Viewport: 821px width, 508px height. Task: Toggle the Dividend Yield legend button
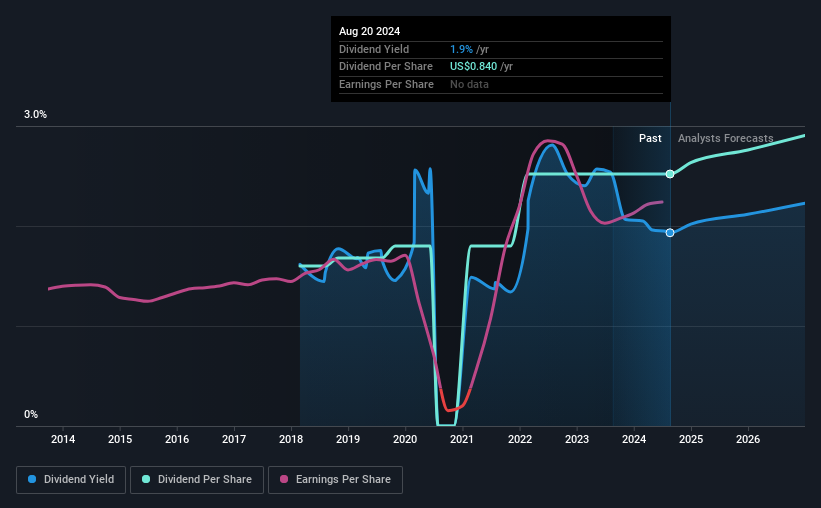(x=71, y=480)
